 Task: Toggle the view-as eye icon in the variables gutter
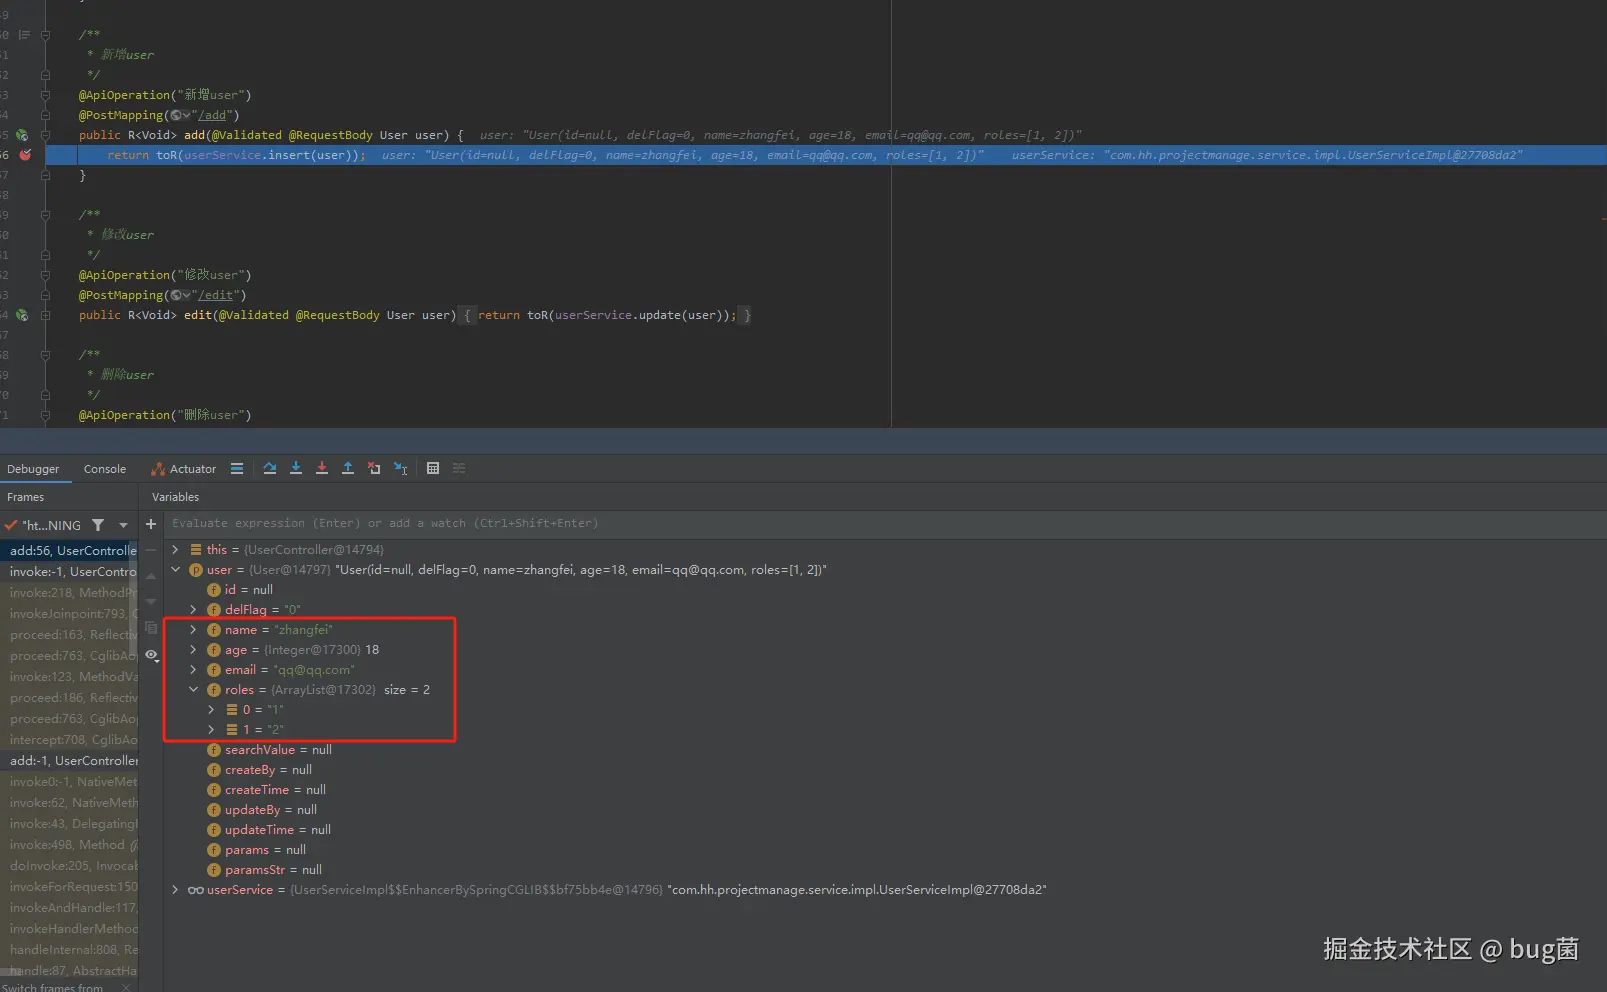tap(151, 655)
